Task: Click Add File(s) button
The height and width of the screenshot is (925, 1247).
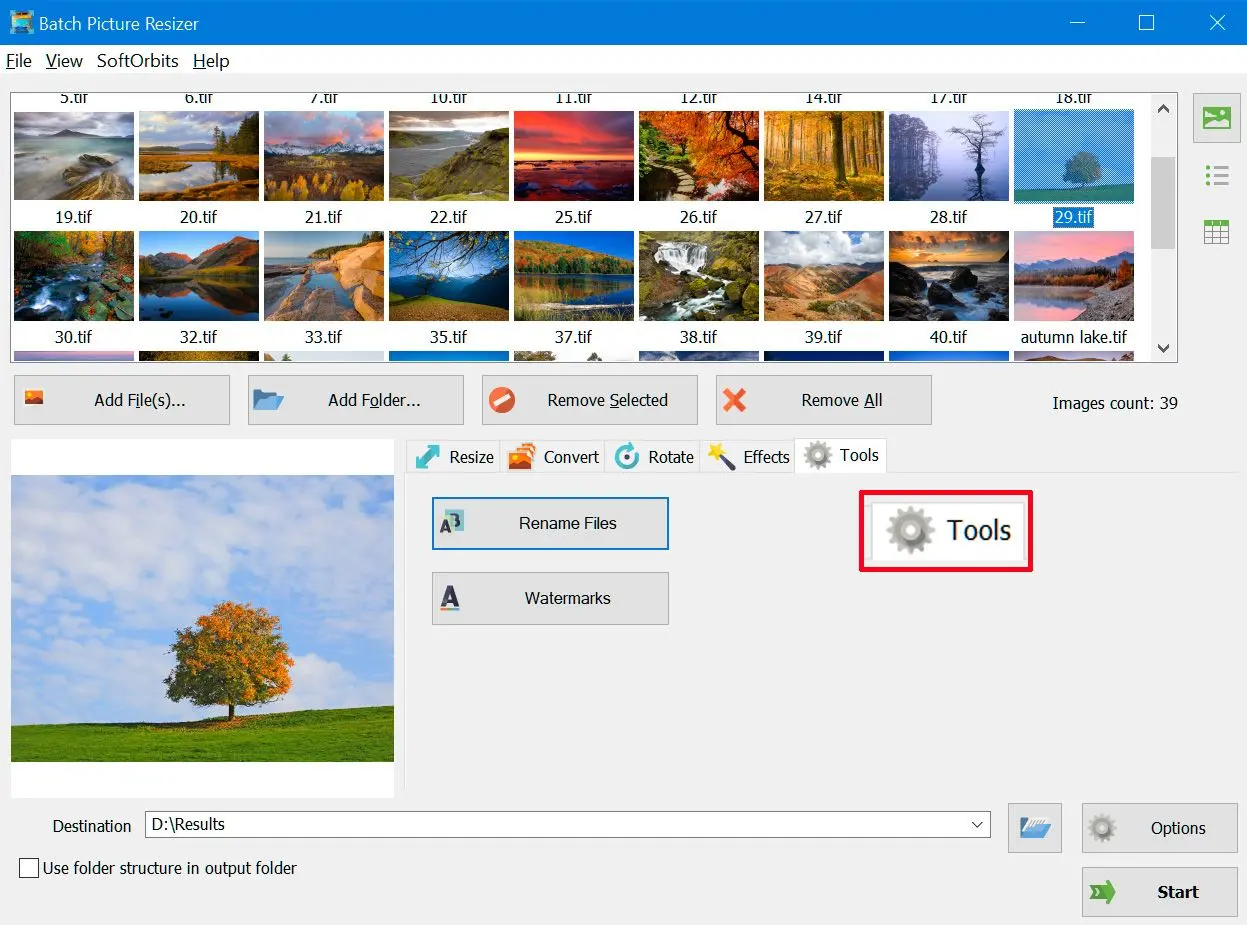Action: coord(122,400)
